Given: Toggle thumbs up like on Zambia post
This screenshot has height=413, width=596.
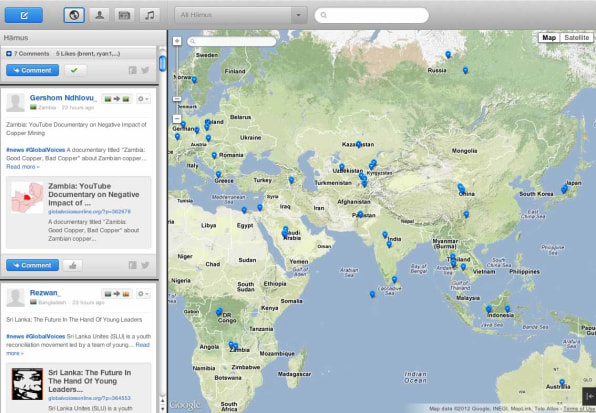Looking at the screenshot, I should coord(72,266).
